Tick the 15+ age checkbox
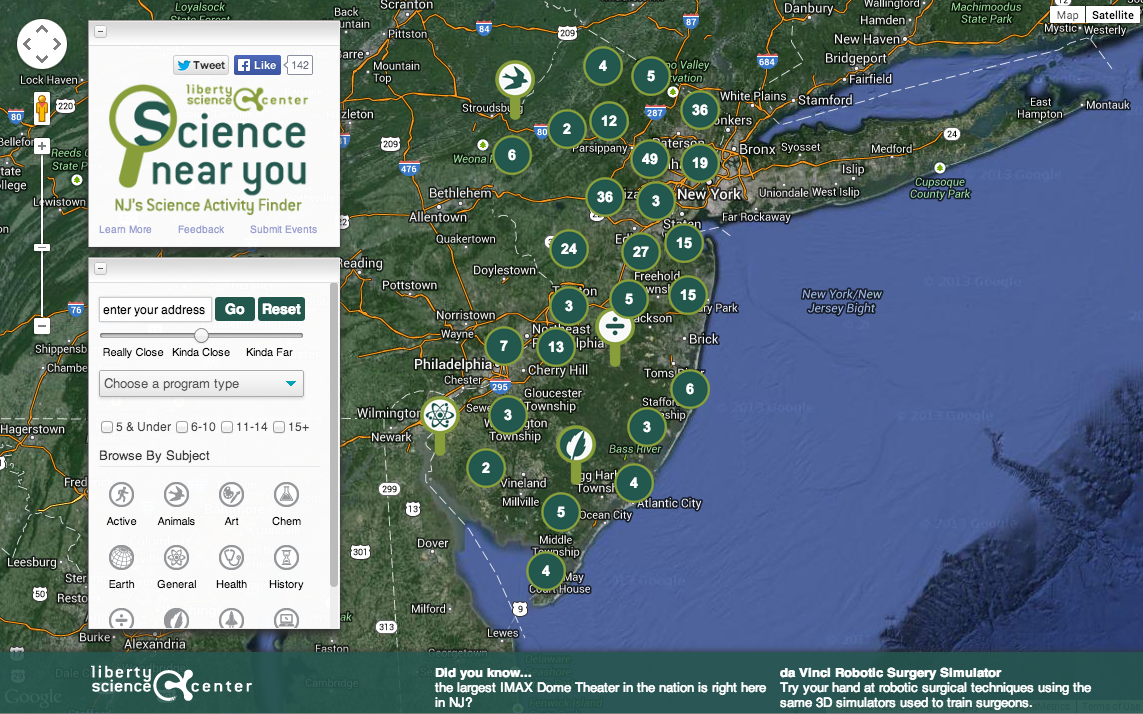This screenshot has width=1143, height=714. click(279, 427)
